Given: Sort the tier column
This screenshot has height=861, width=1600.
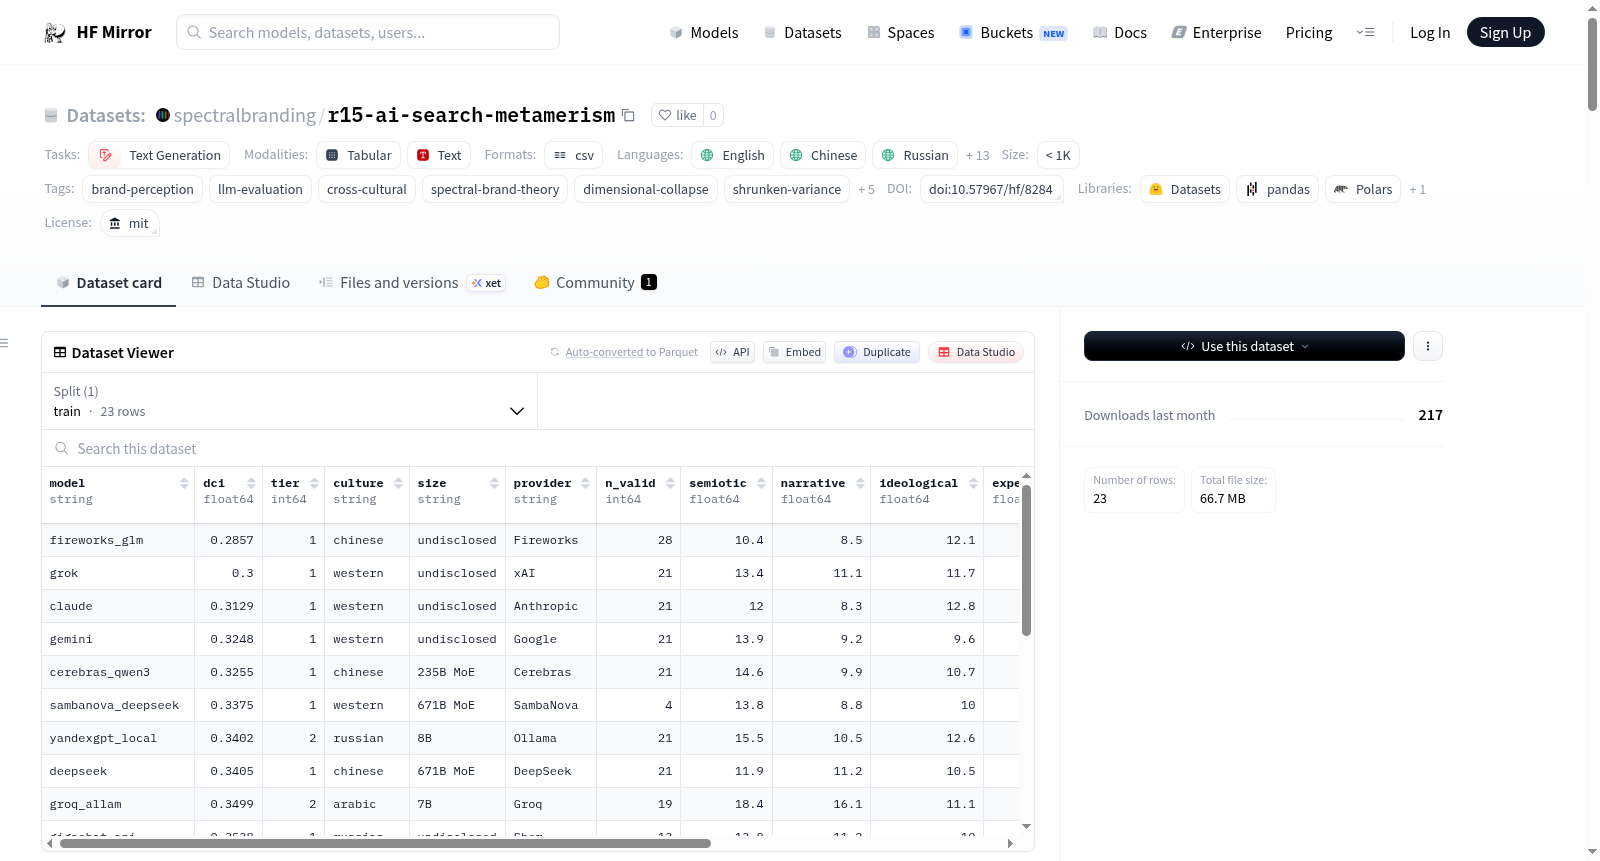Looking at the screenshot, I should click(x=313, y=483).
